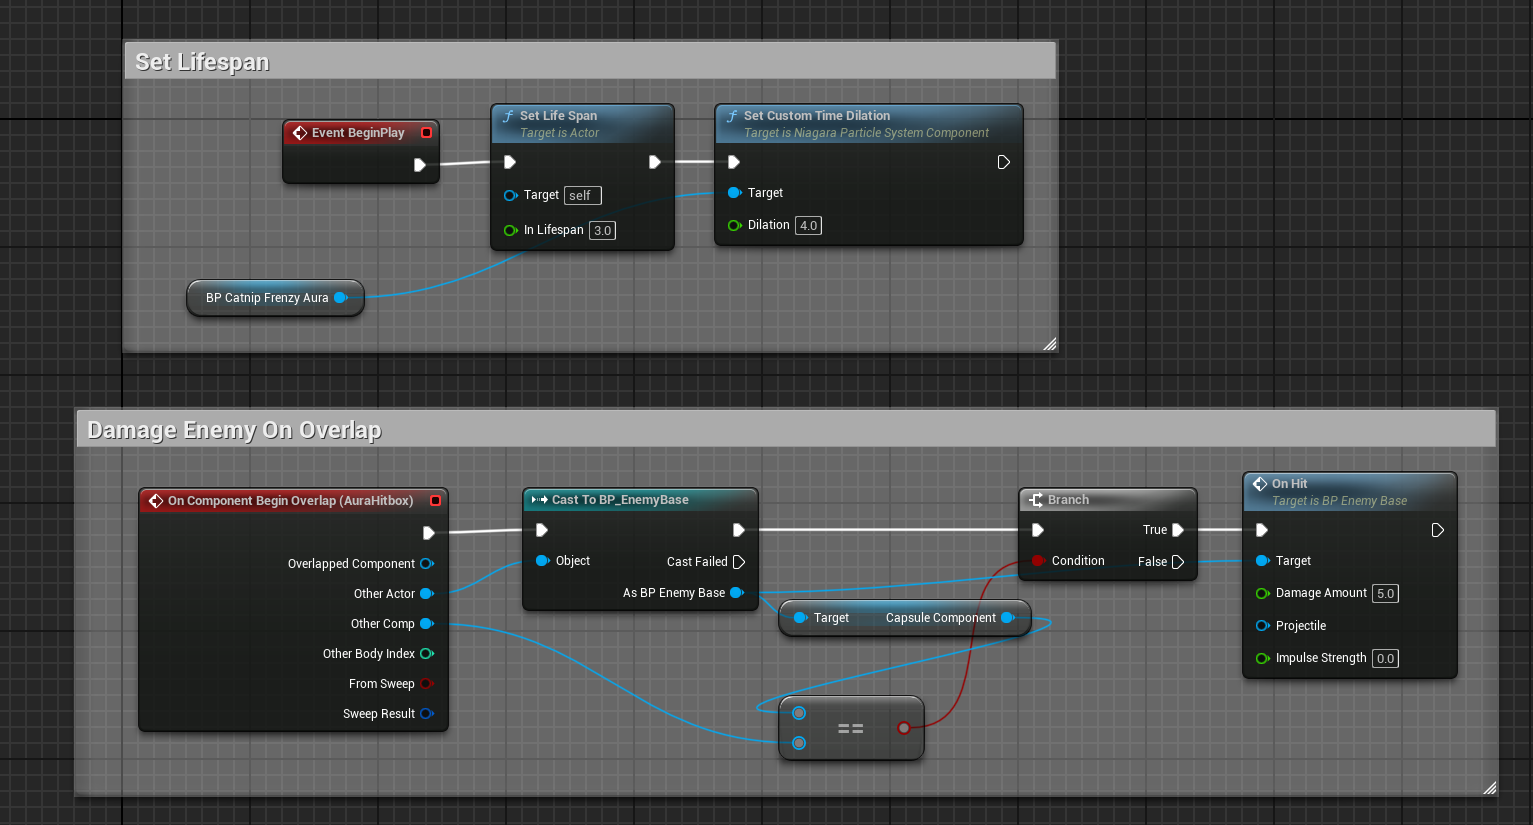The height and width of the screenshot is (825, 1533).
Task: Edit the Impulse Strength value 0.0
Action: (x=1385, y=658)
